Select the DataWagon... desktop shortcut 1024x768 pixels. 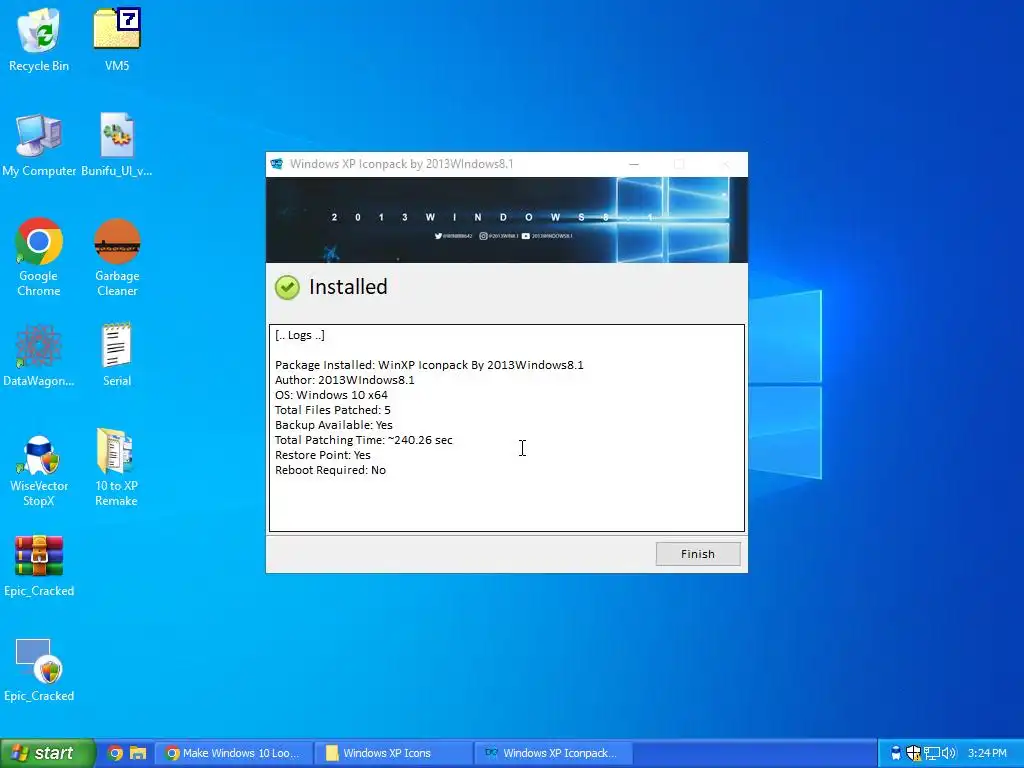pos(39,355)
